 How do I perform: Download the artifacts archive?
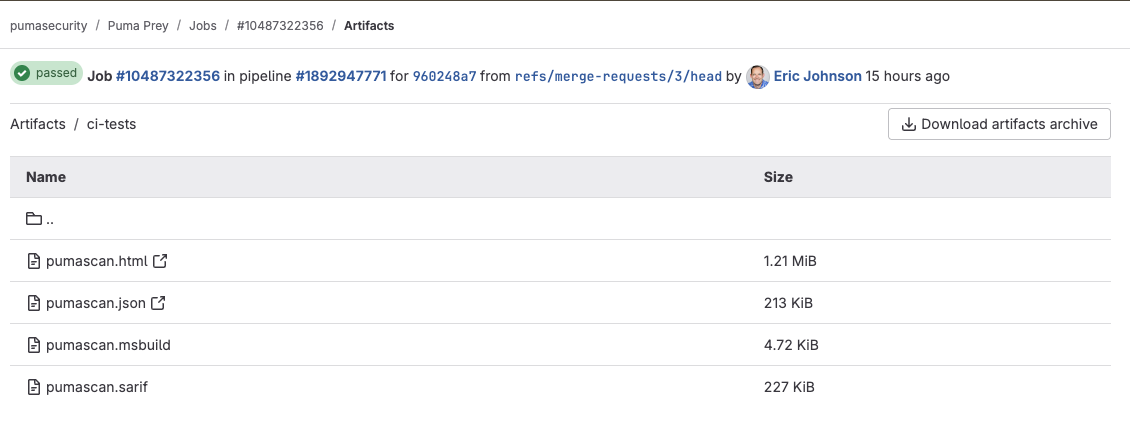coord(999,124)
